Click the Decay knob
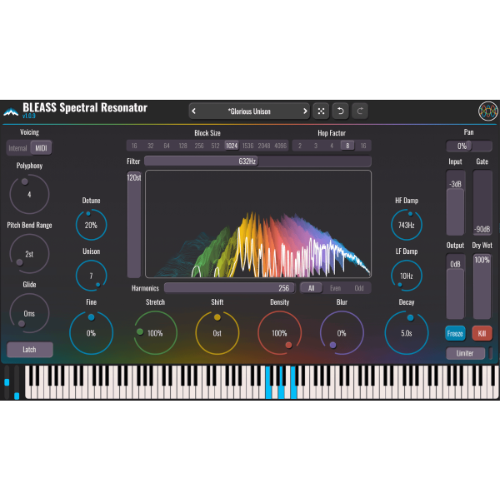The height and width of the screenshot is (500, 500). click(x=406, y=333)
